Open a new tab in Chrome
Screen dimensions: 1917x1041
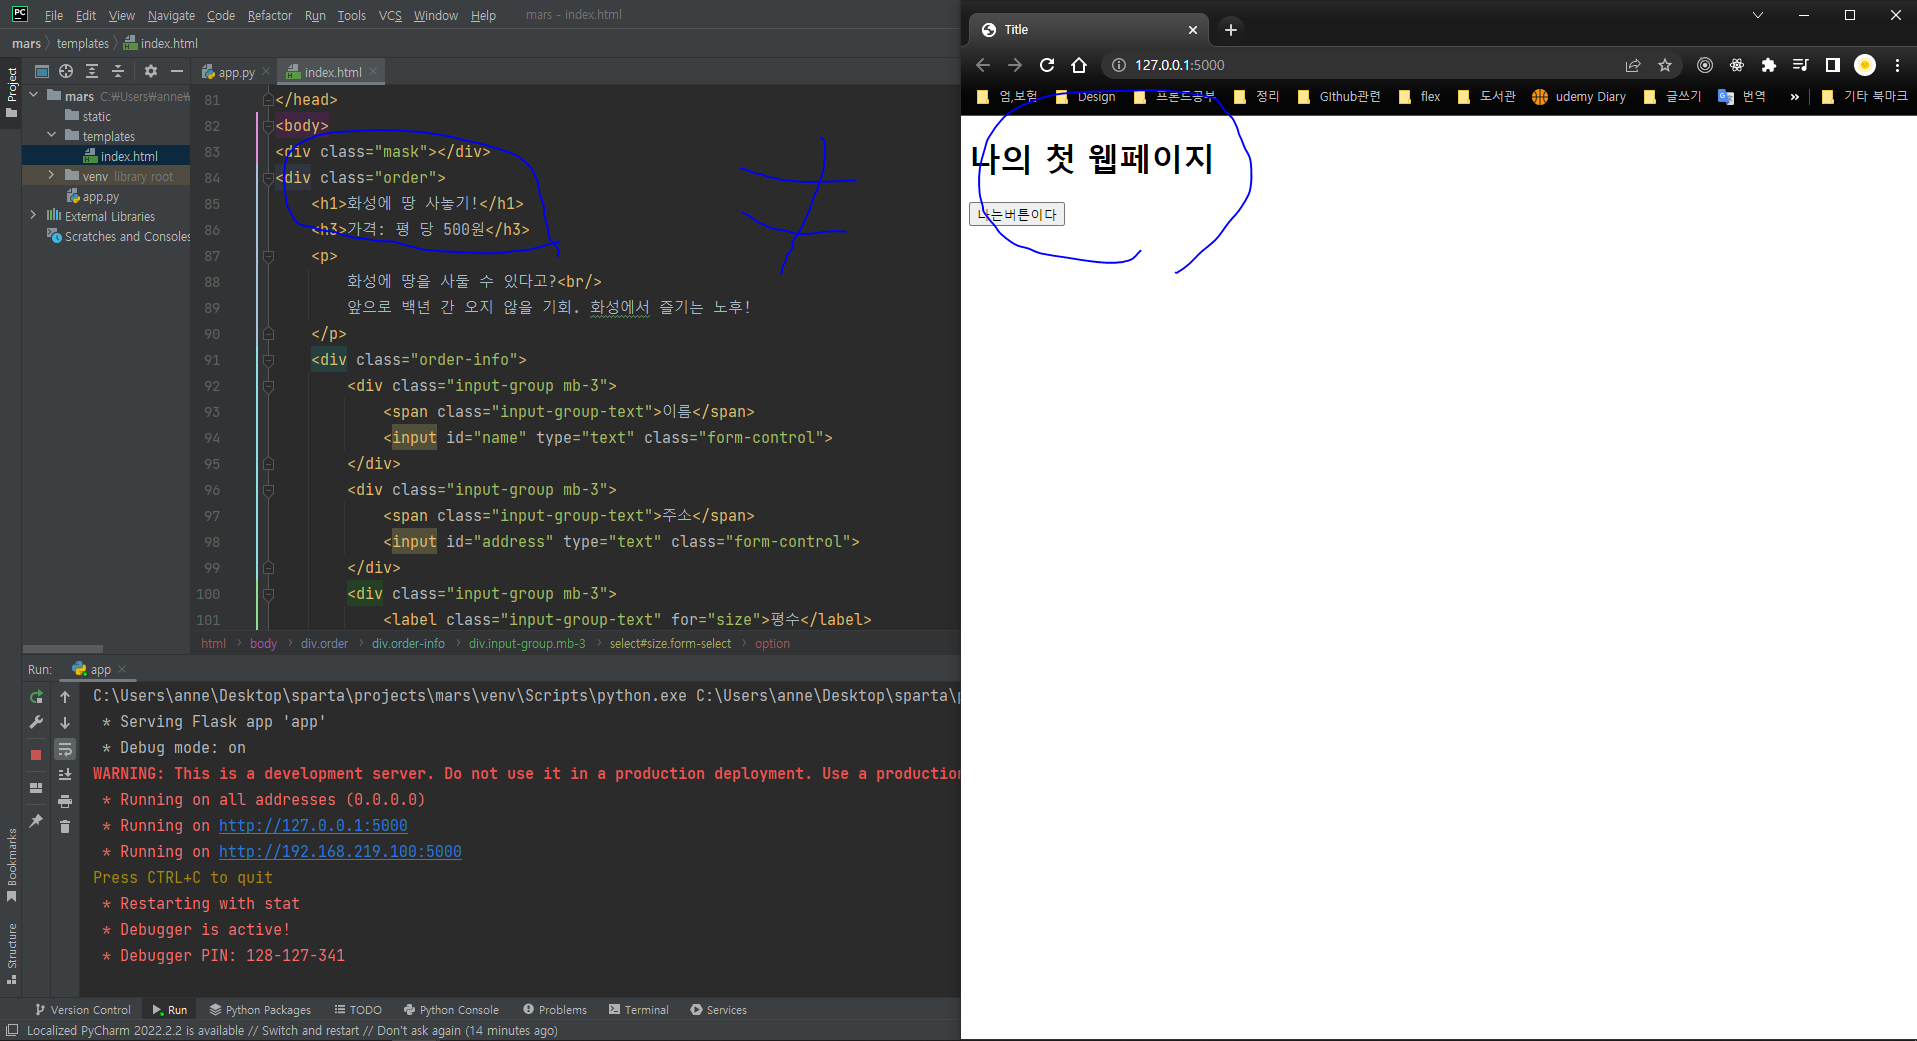(1231, 30)
